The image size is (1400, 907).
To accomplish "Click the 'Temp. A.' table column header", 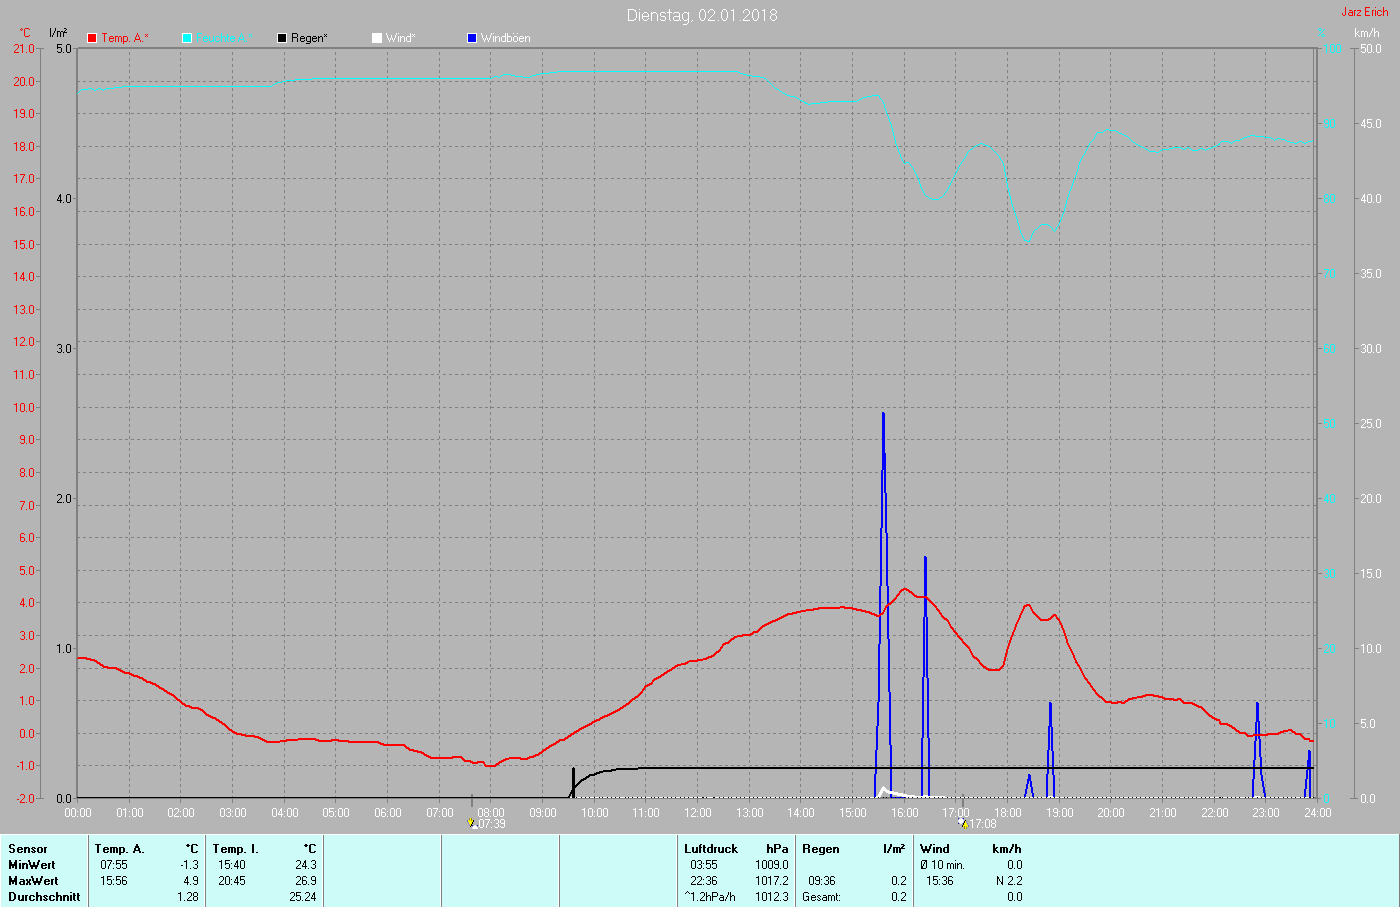I will 119,849.
